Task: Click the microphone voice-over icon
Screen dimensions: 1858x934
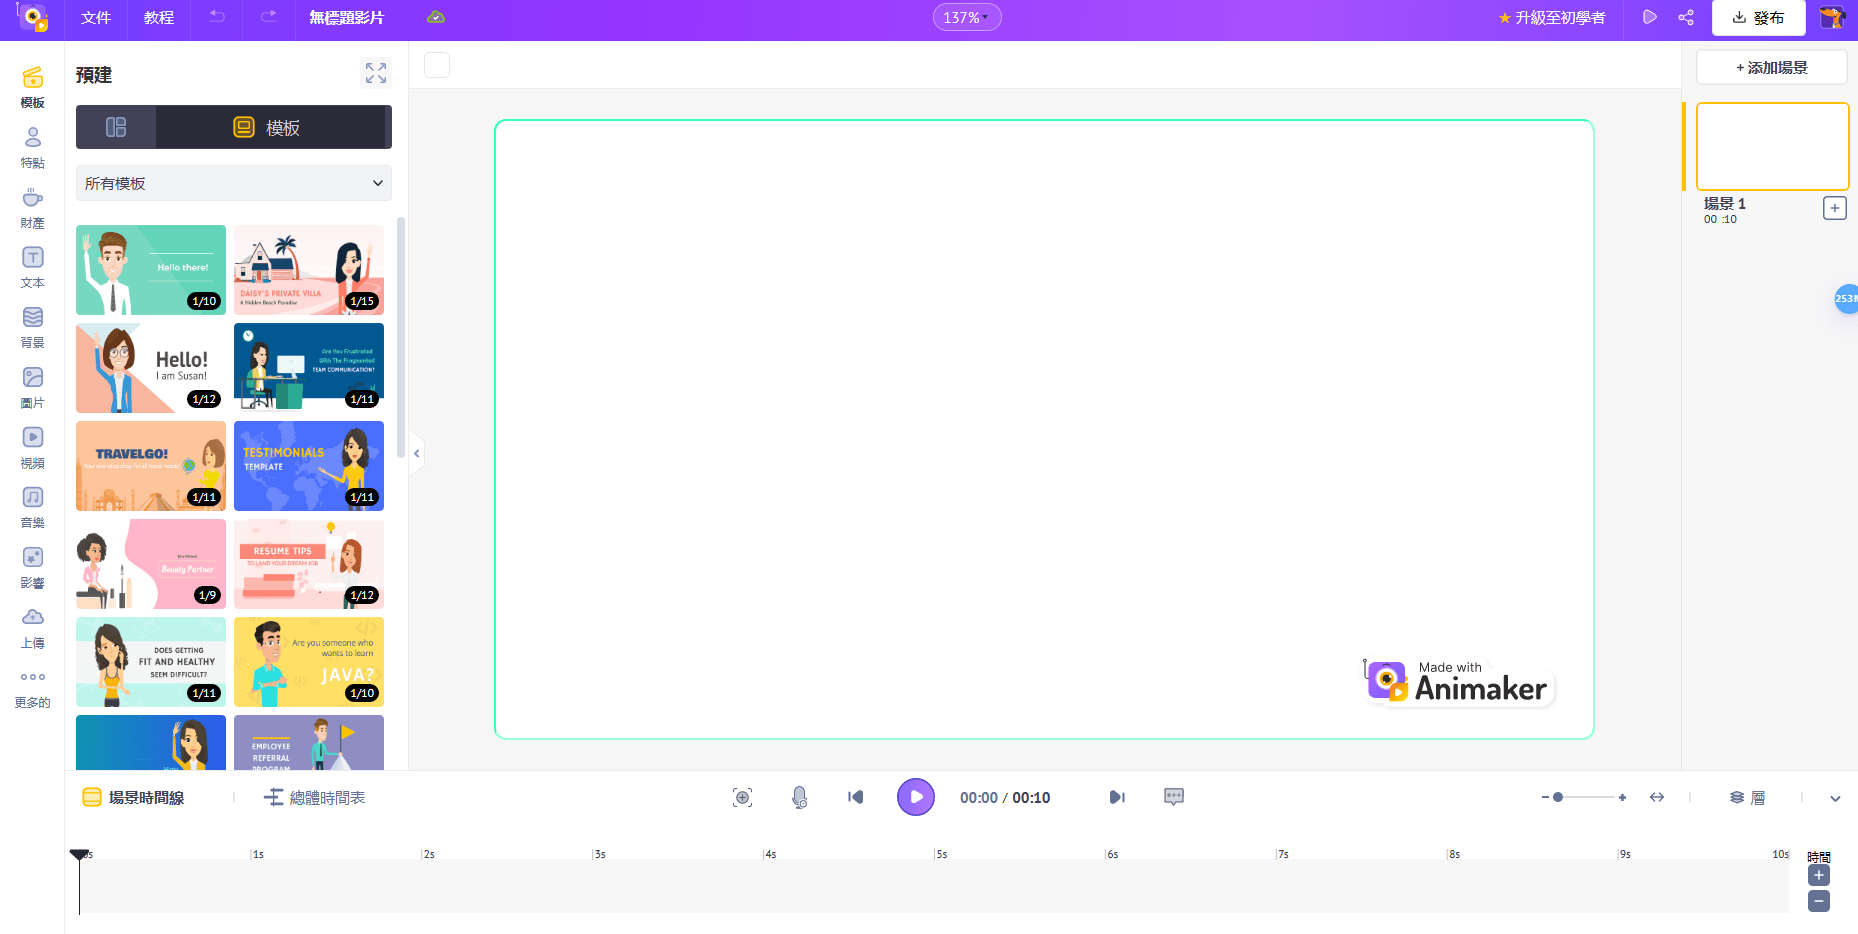Action: [799, 797]
